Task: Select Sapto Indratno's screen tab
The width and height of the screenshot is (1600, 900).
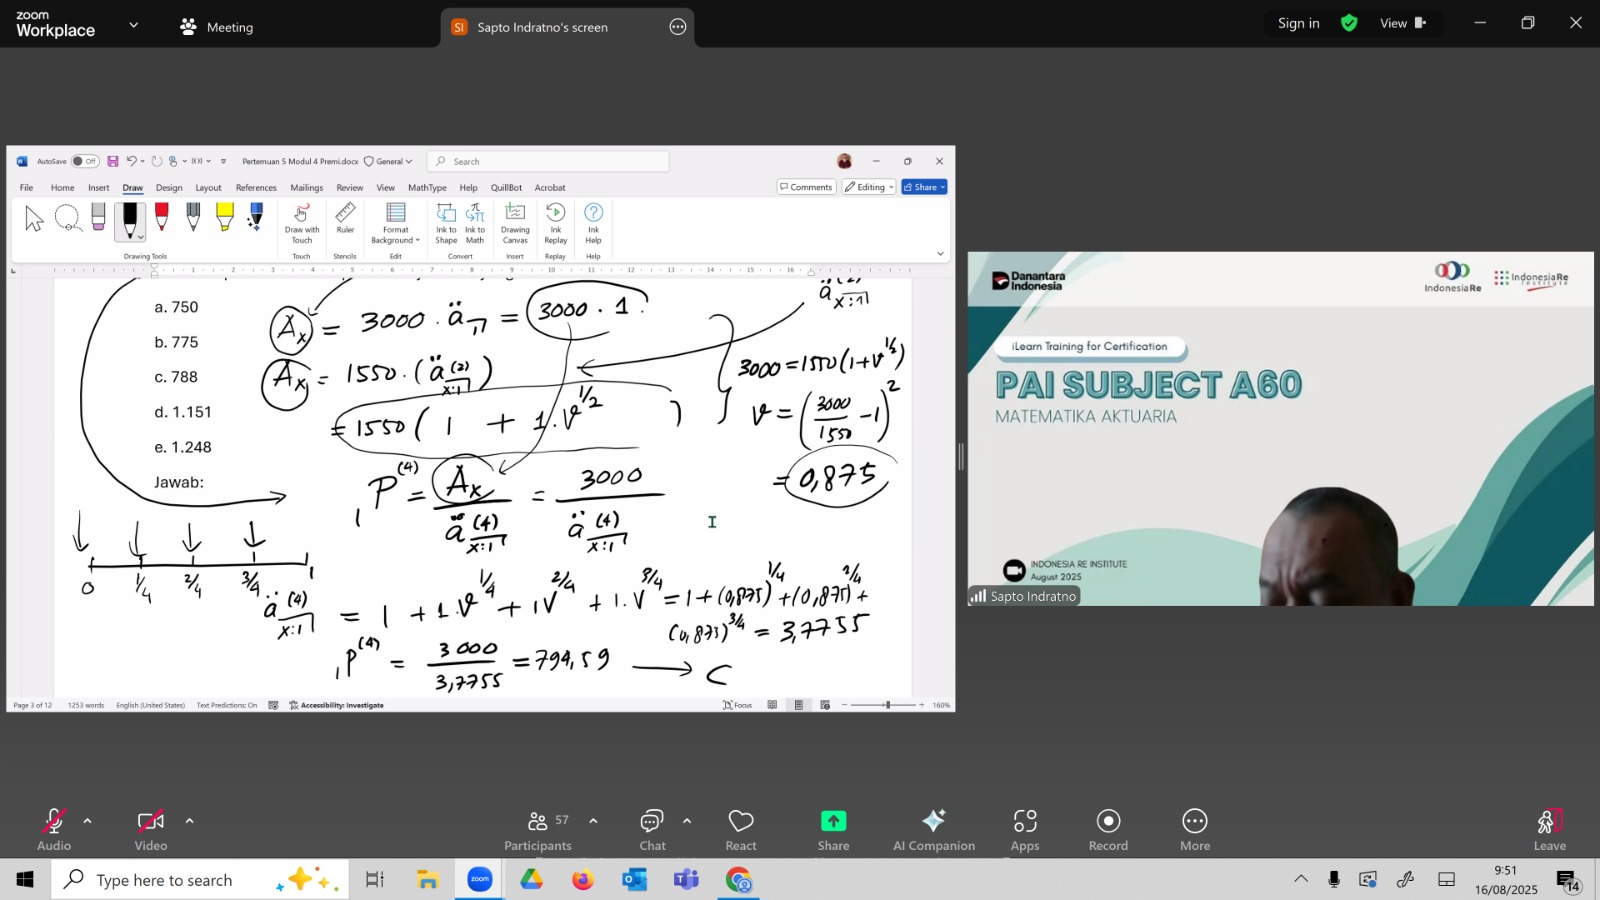Action: (x=542, y=27)
